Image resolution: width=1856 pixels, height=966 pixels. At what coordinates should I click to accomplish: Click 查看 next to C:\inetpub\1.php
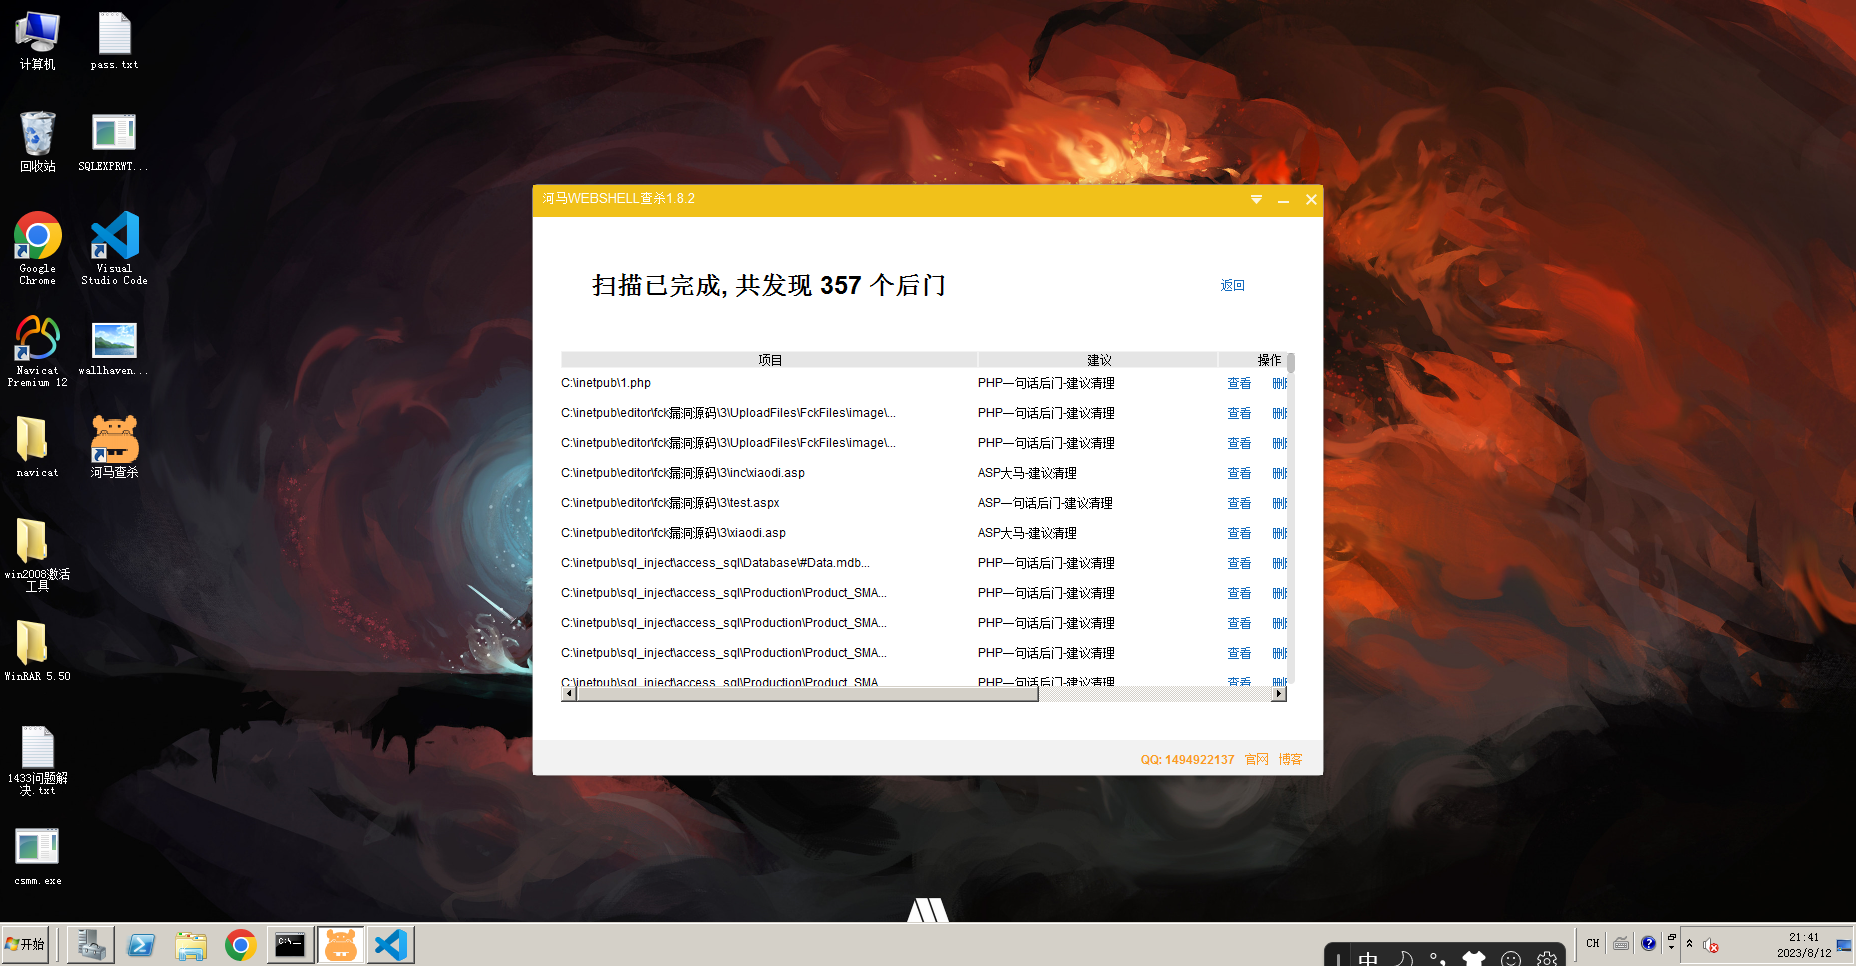point(1239,382)
